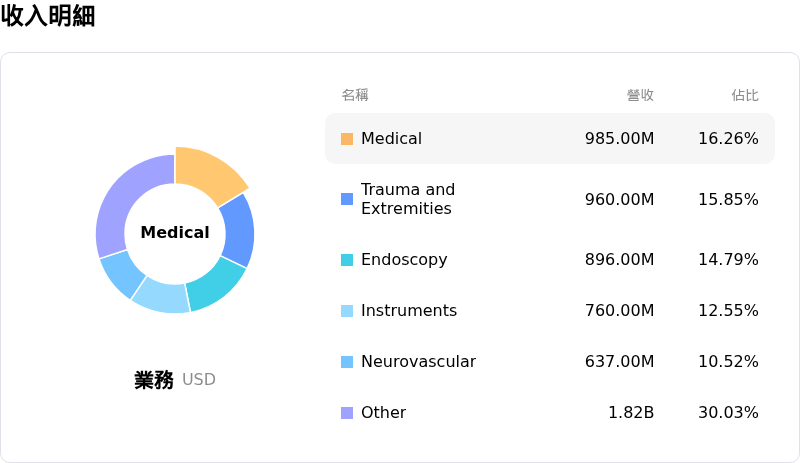Click the orange Medical legend swatch
800x463 pixels.
[x=347, y=139]
